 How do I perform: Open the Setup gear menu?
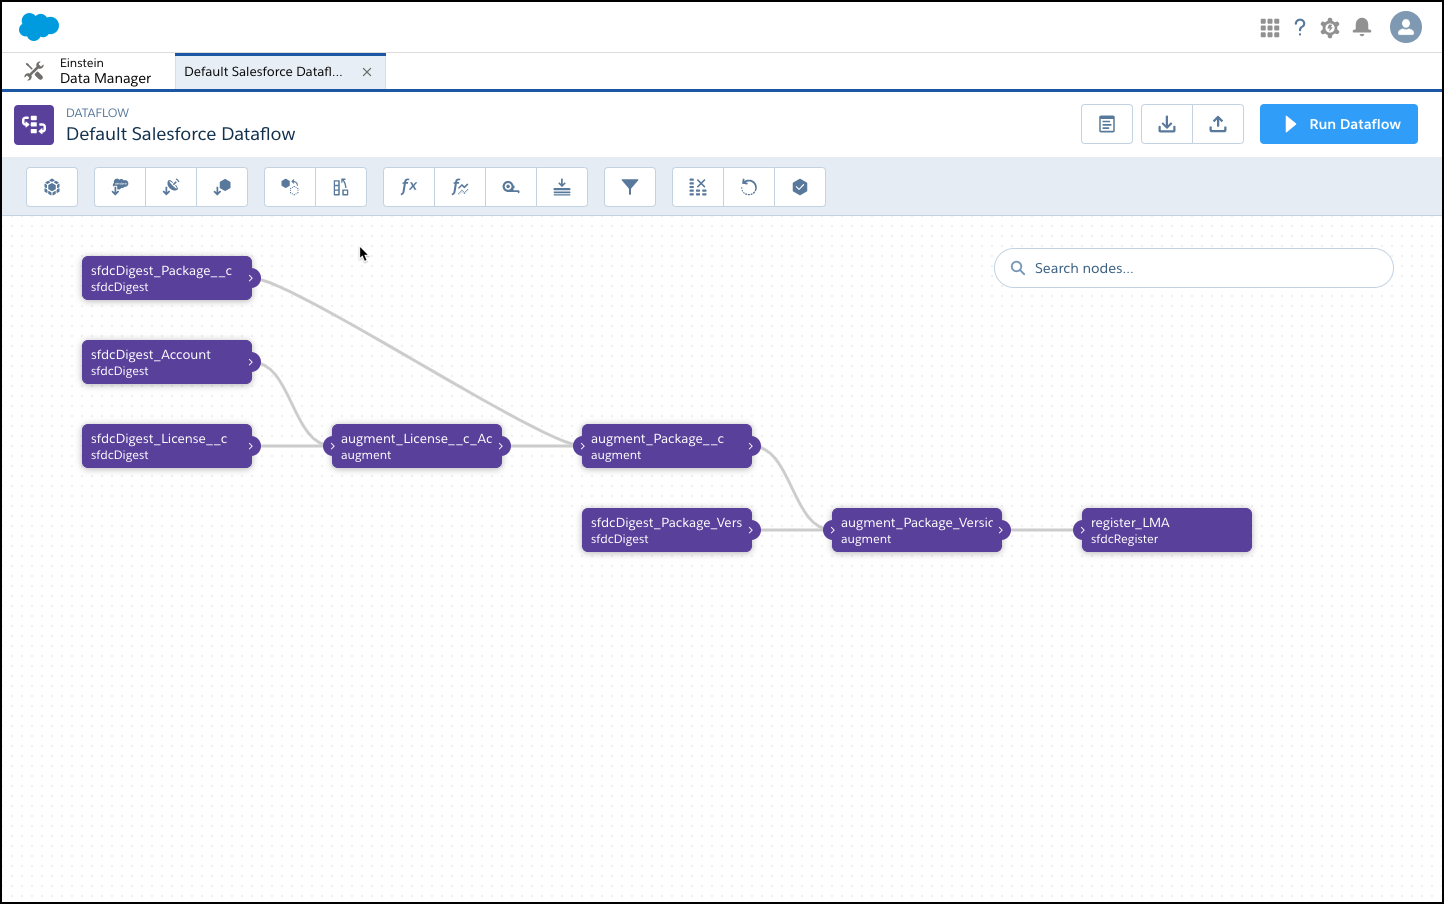(1330, 28)
